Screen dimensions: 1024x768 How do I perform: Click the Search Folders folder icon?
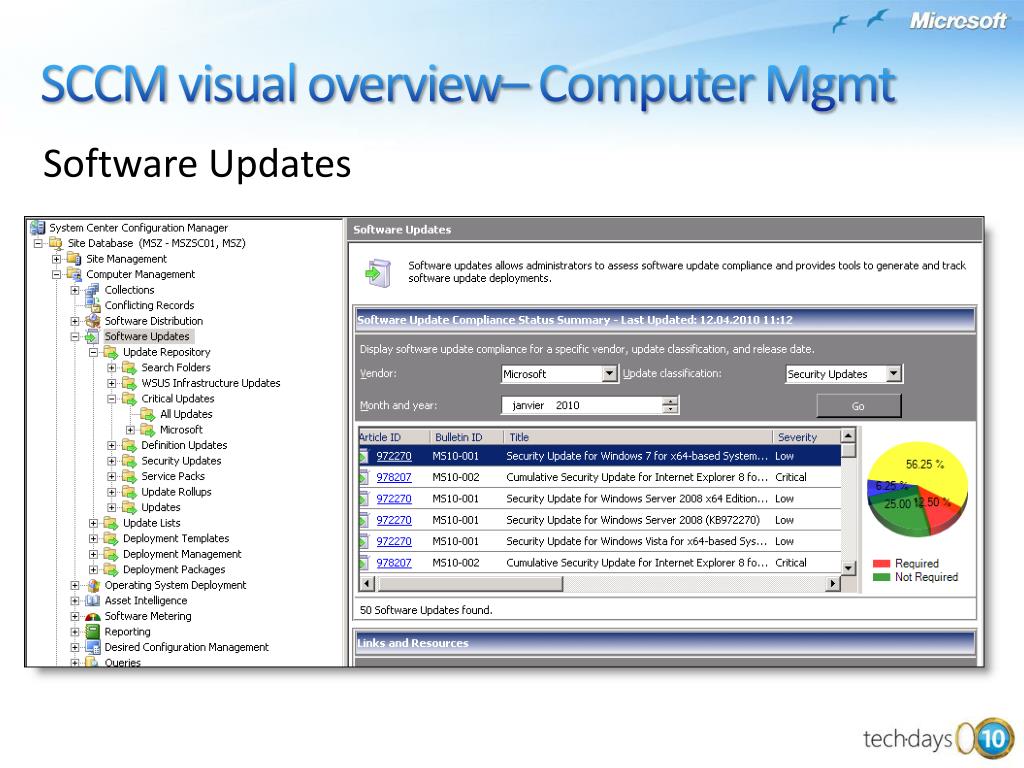129,368
